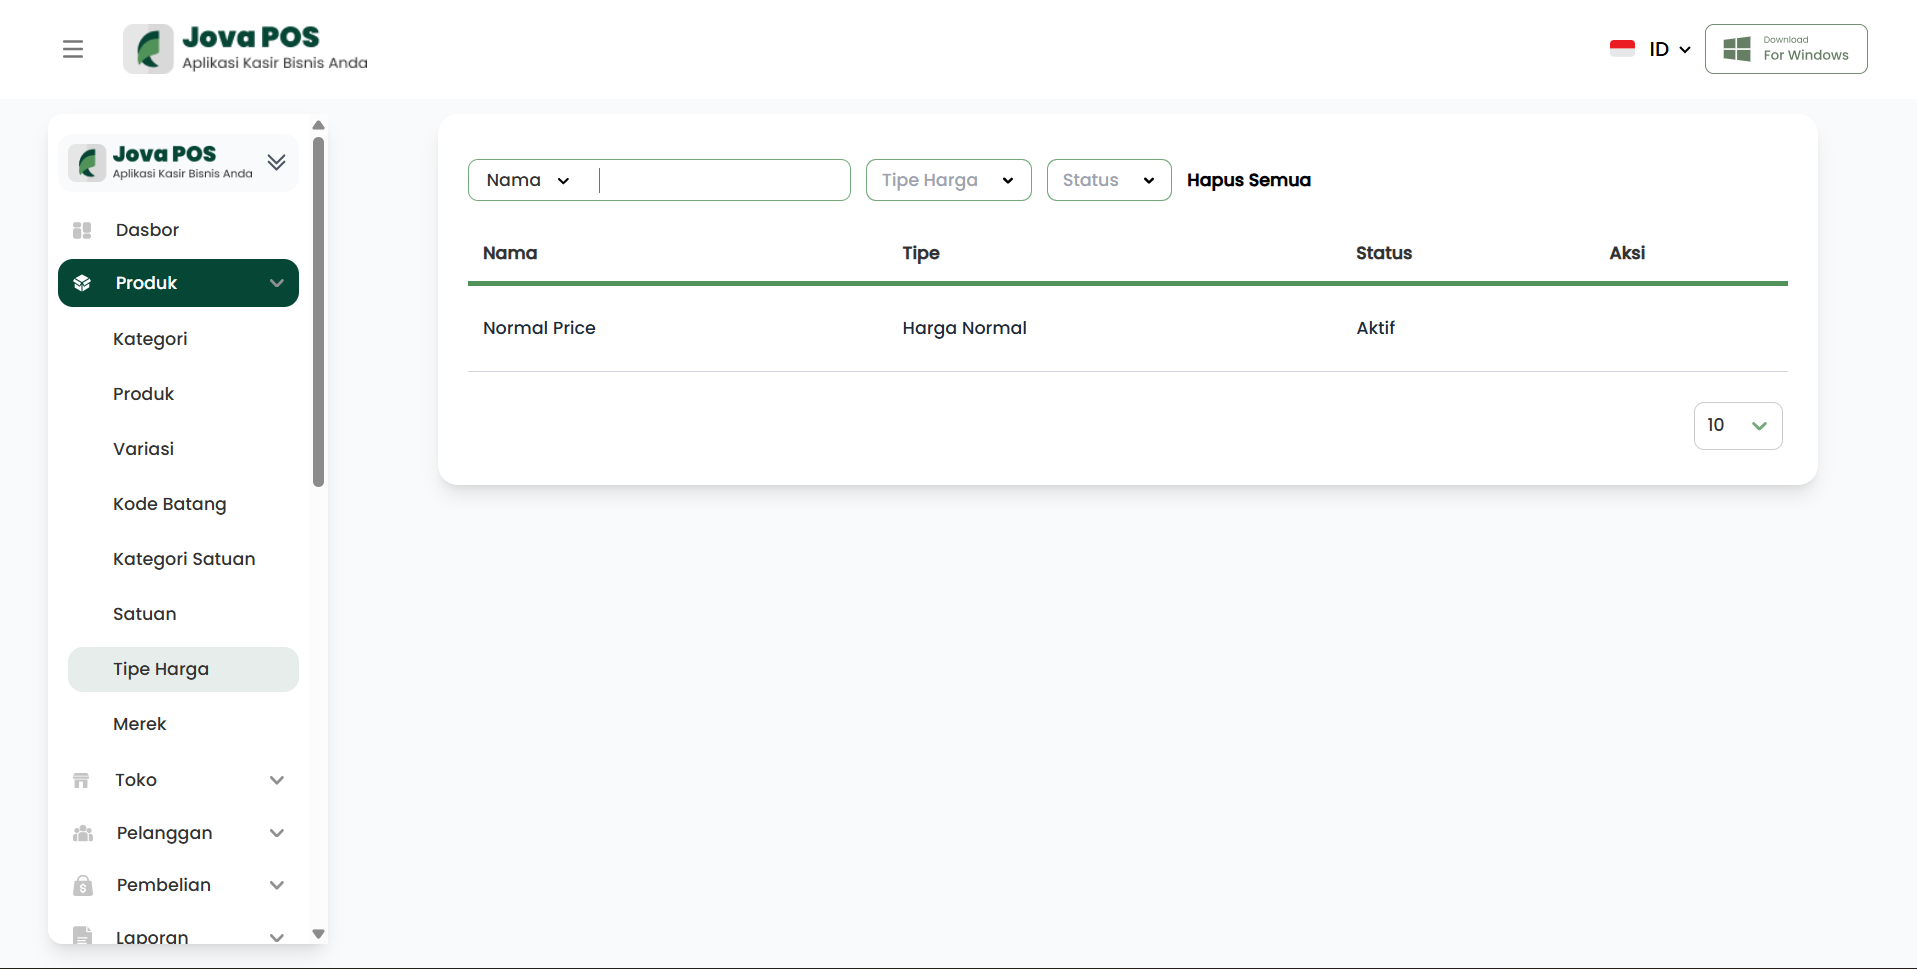Go to Kode Batang page
Screen dimensions: 1917x969
(x=169, y=504)
